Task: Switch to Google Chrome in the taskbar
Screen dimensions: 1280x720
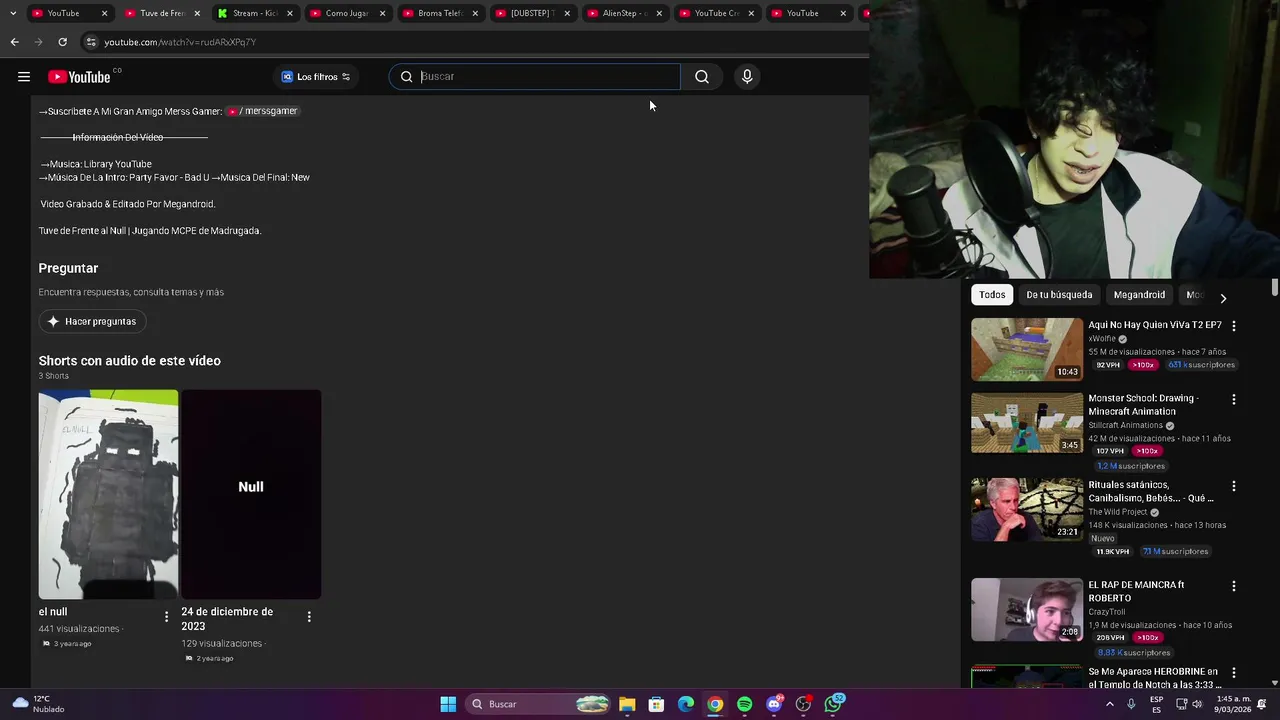Action: [x=715, y=704]
